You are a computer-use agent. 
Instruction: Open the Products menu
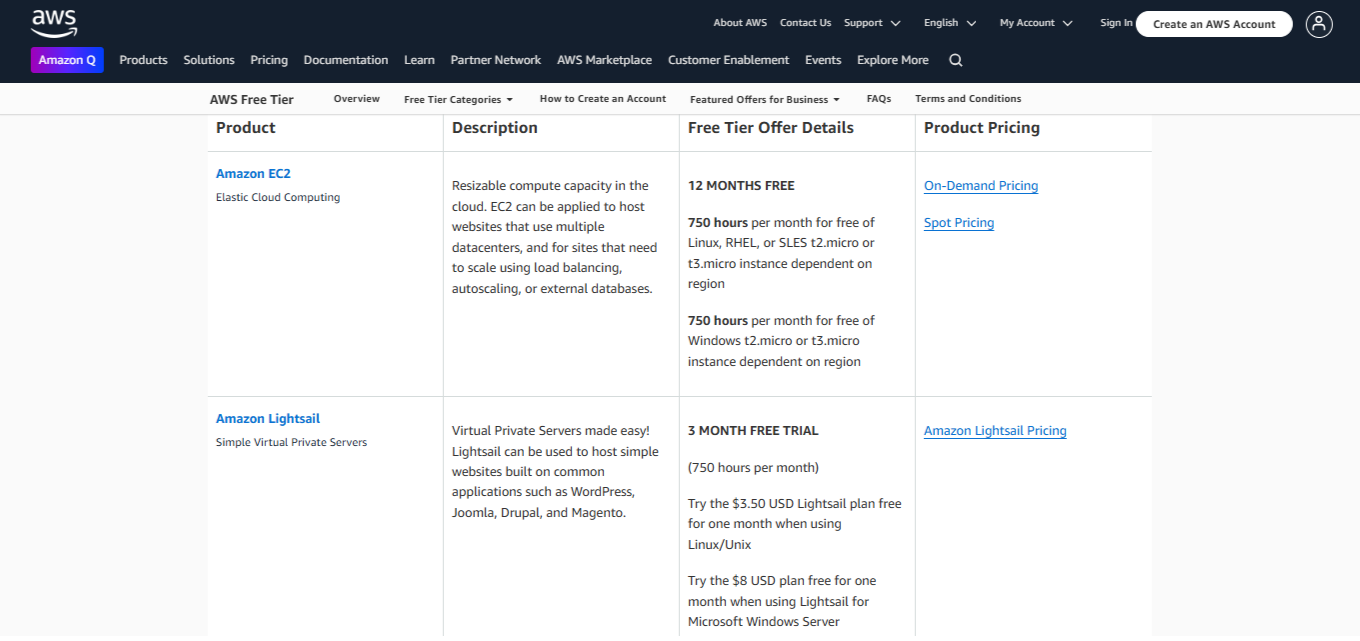click(x=143, y=60)
